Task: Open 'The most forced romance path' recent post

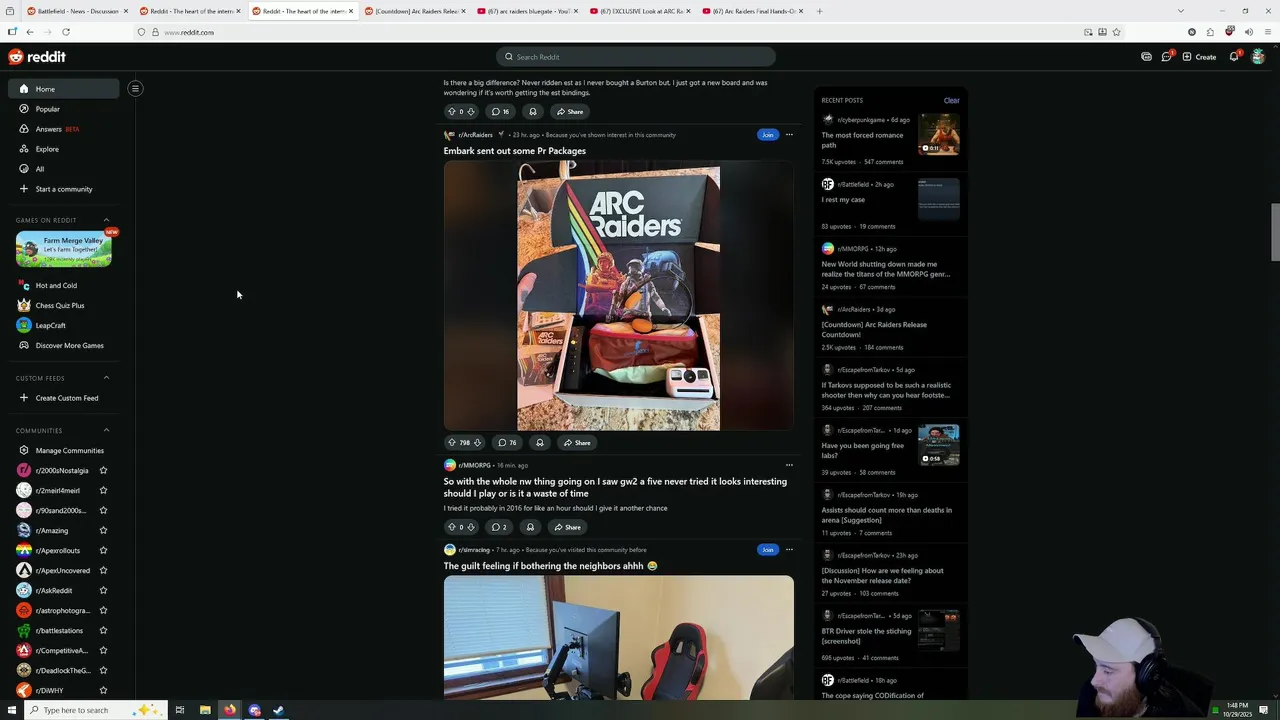Action: (862, 140)
